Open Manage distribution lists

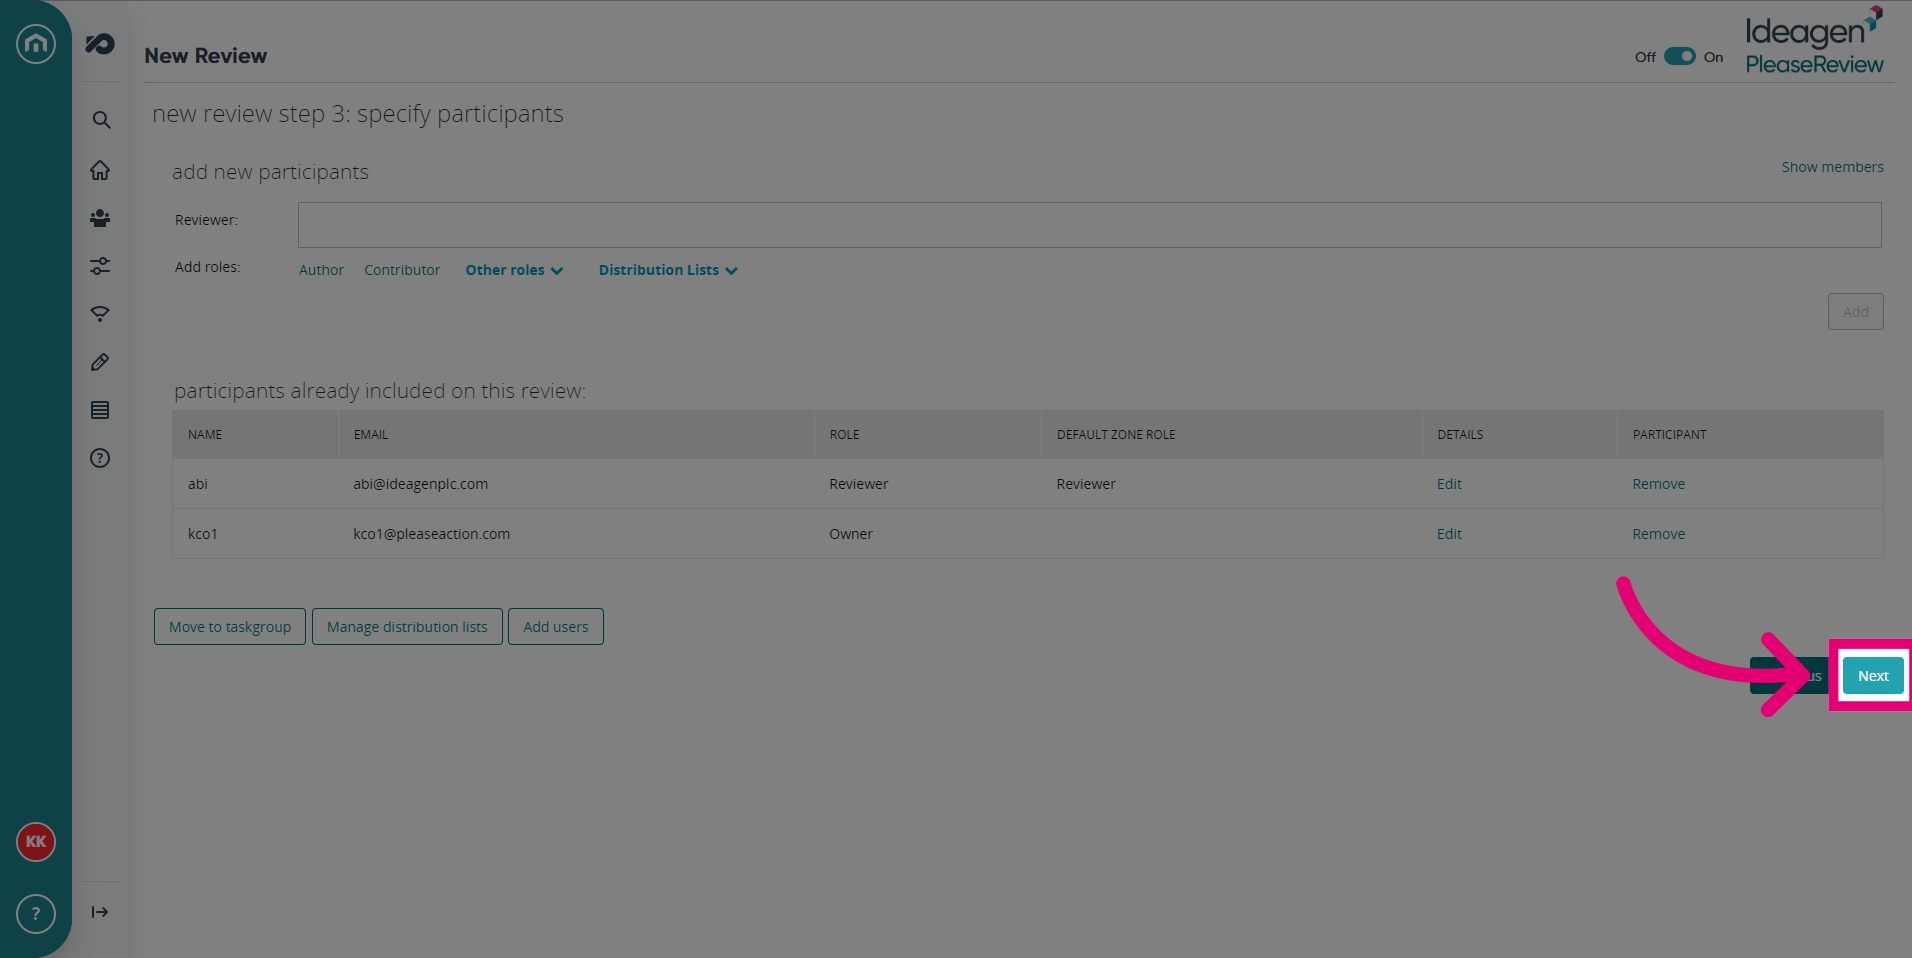tap(407, 627)
